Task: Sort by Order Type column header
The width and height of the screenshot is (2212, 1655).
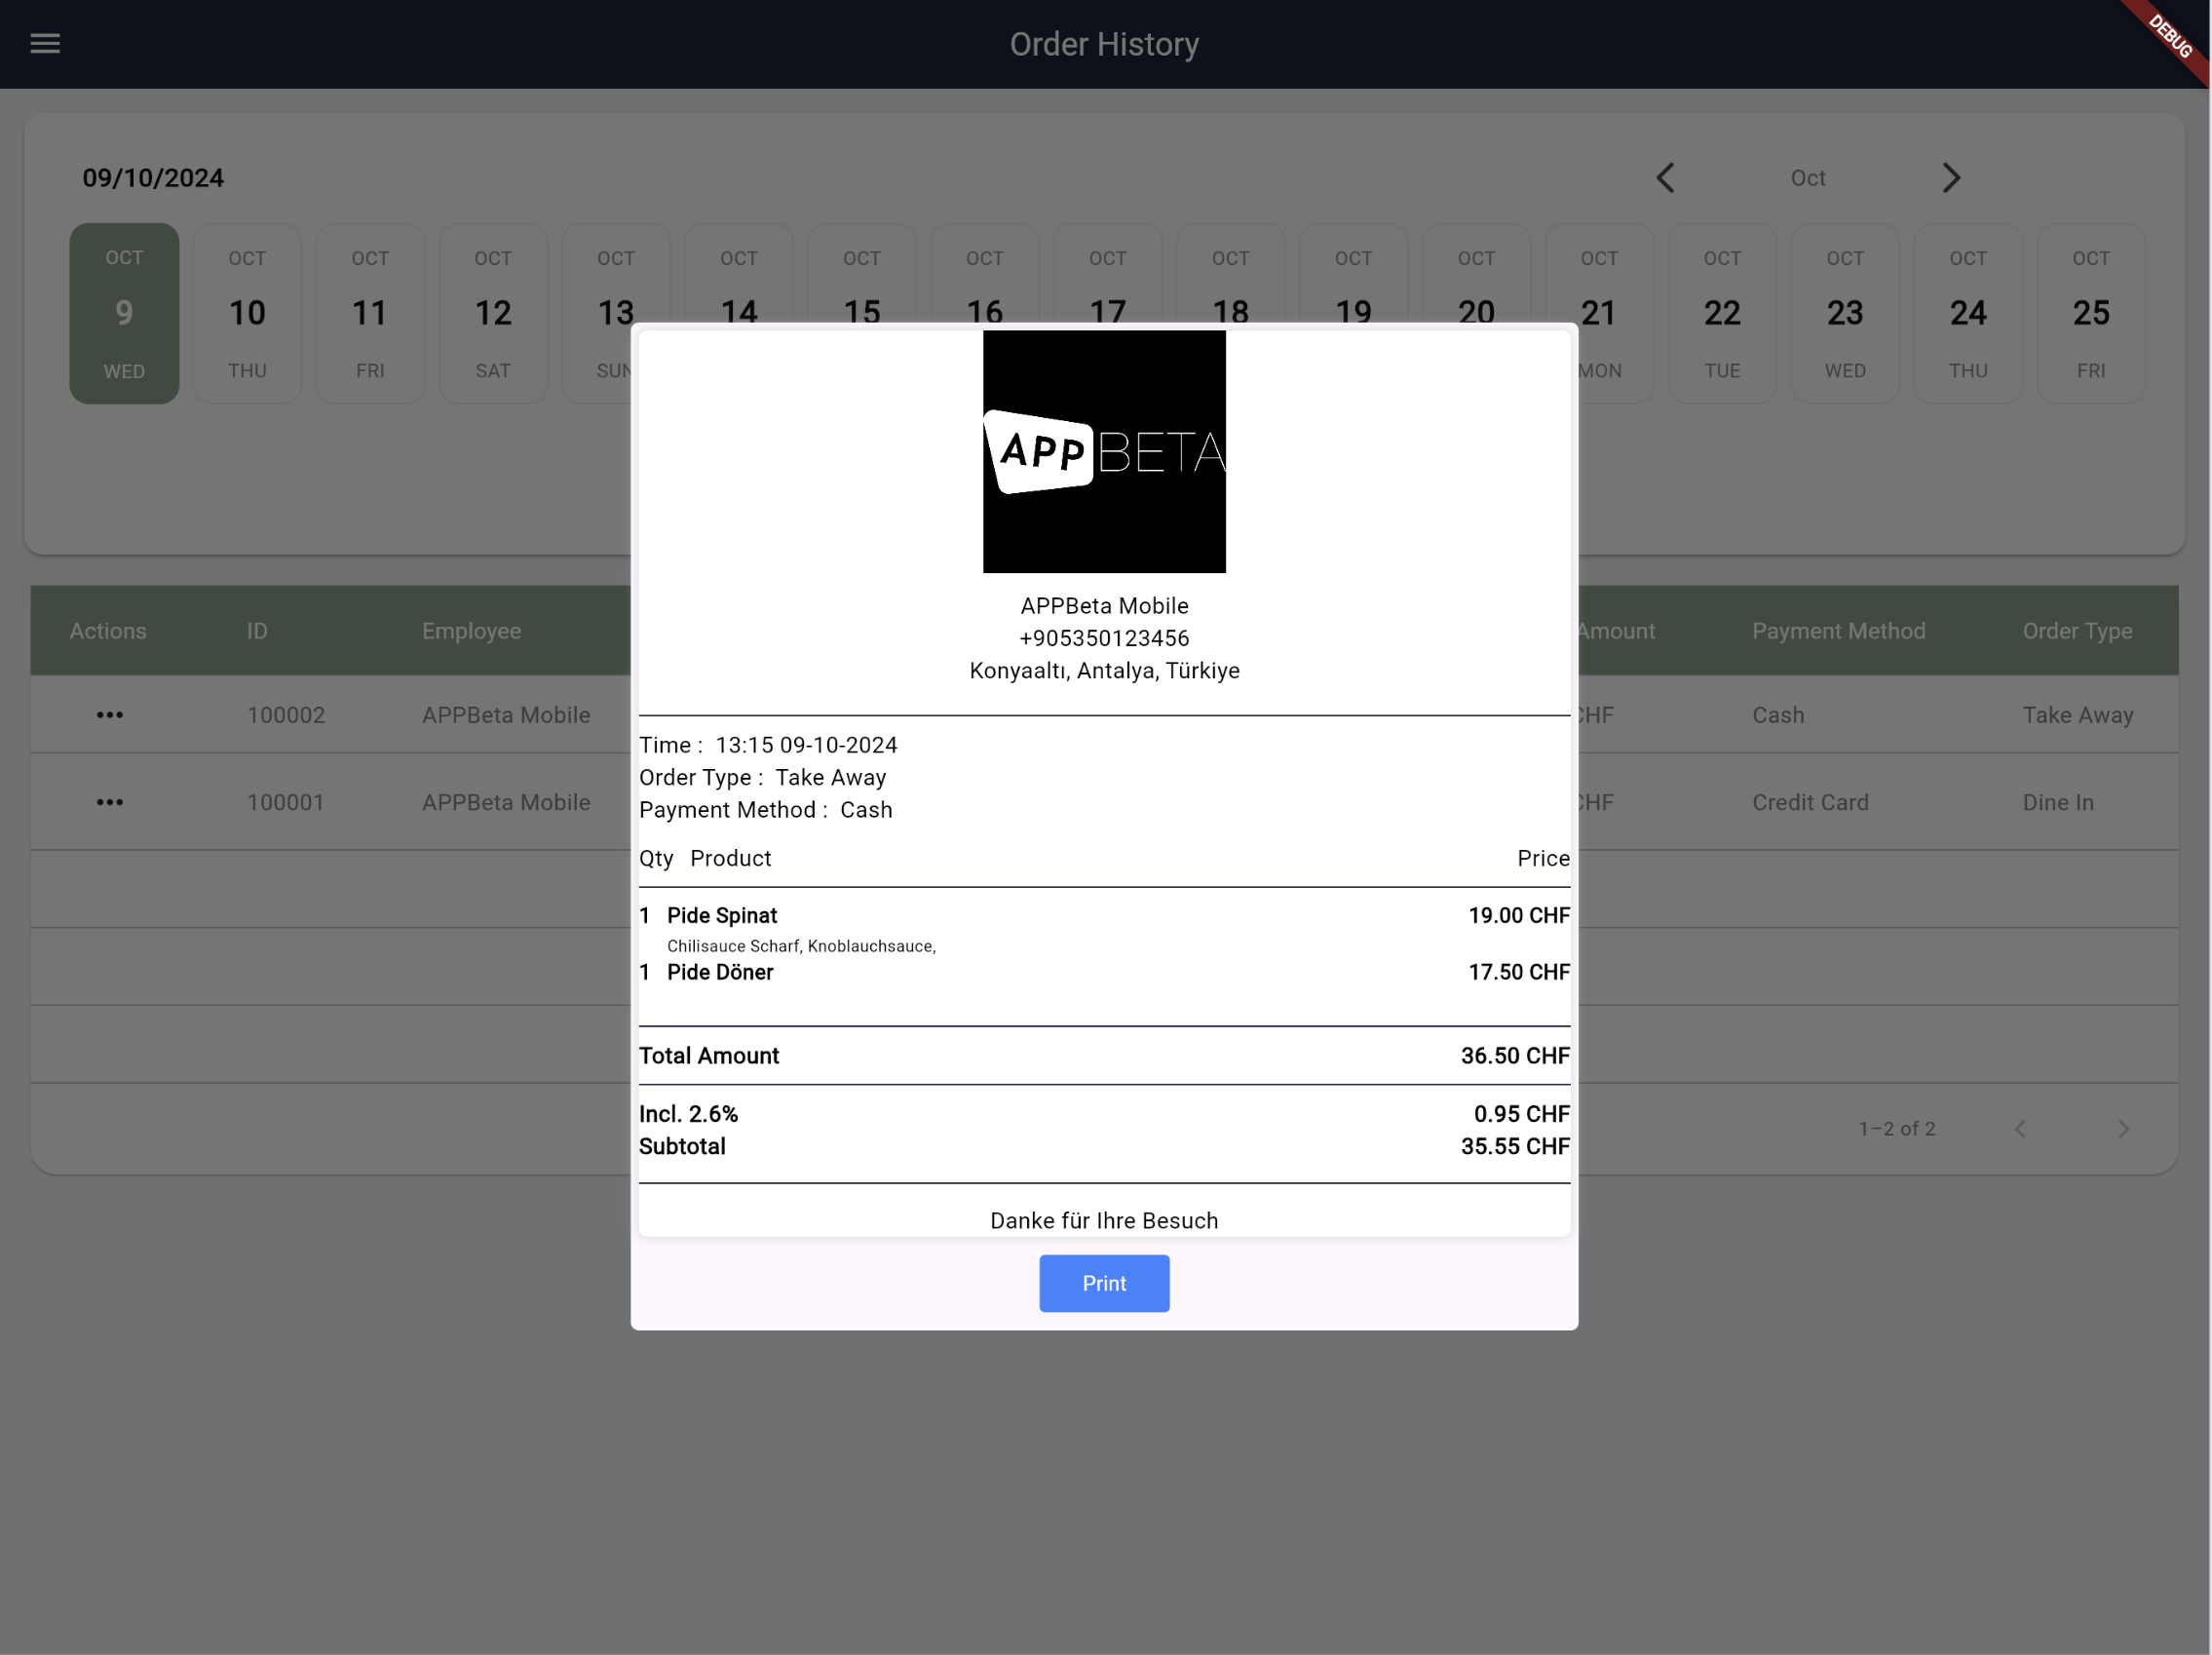Action: pyautogui.click(x=2077, y=631)
